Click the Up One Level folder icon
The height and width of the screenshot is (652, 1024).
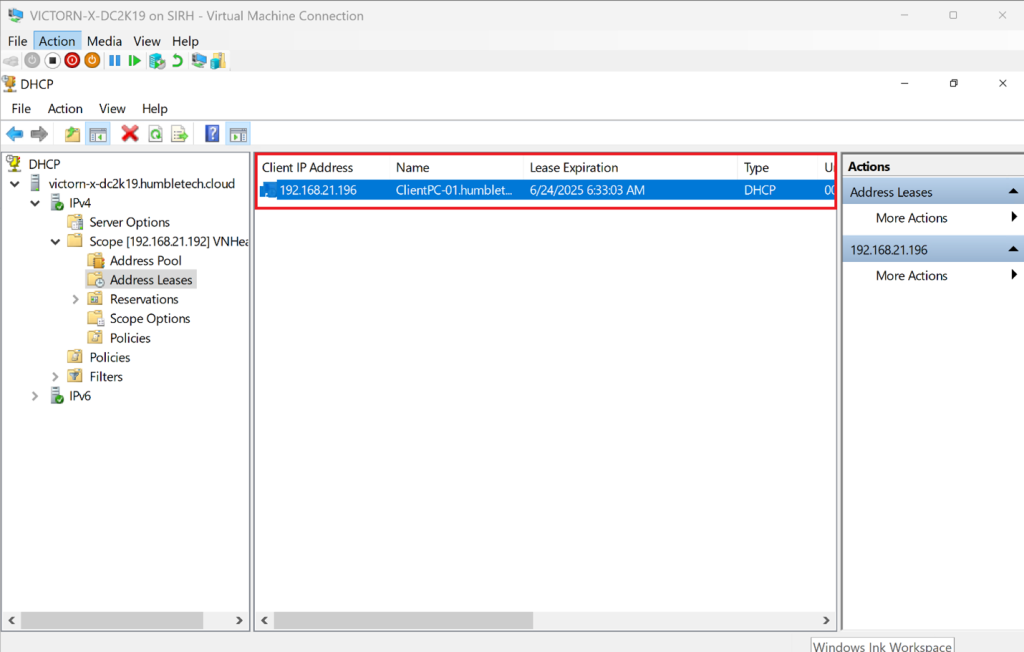[72, 134]
